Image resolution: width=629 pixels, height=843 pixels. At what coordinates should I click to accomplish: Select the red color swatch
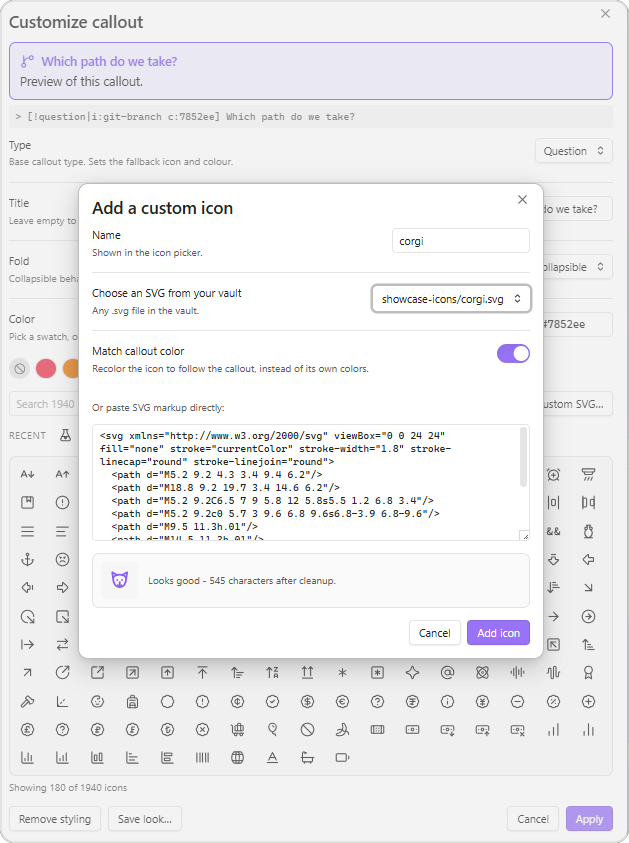coord(46,369)
